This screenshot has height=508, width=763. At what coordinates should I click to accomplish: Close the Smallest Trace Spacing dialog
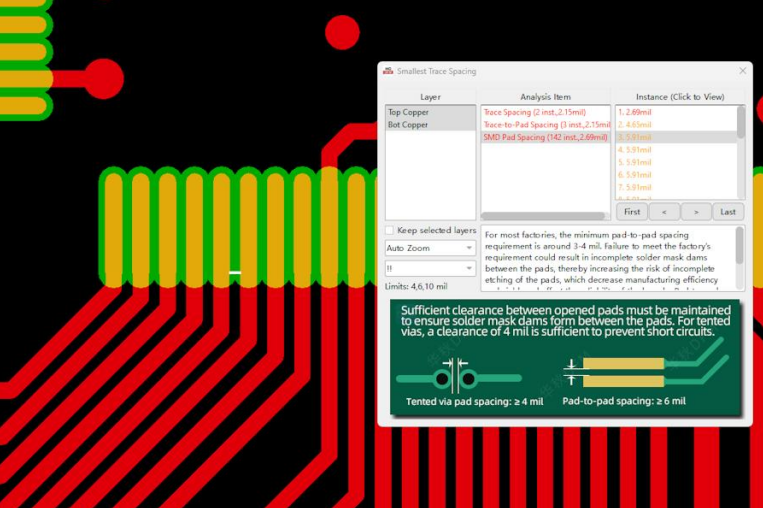(742, 71)
